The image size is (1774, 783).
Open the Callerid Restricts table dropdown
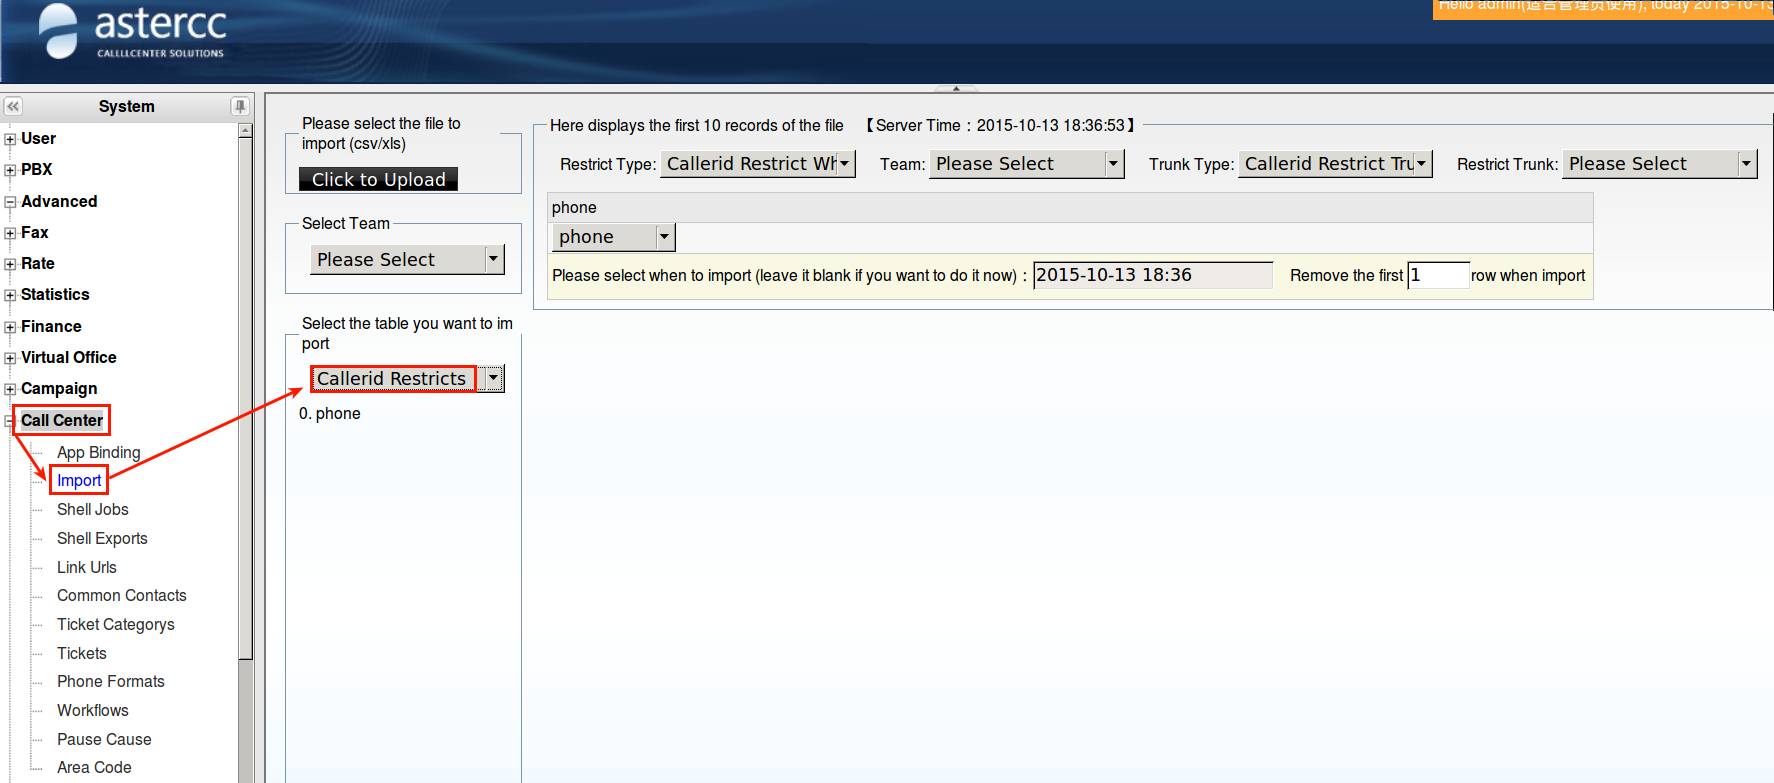point(493,379)
